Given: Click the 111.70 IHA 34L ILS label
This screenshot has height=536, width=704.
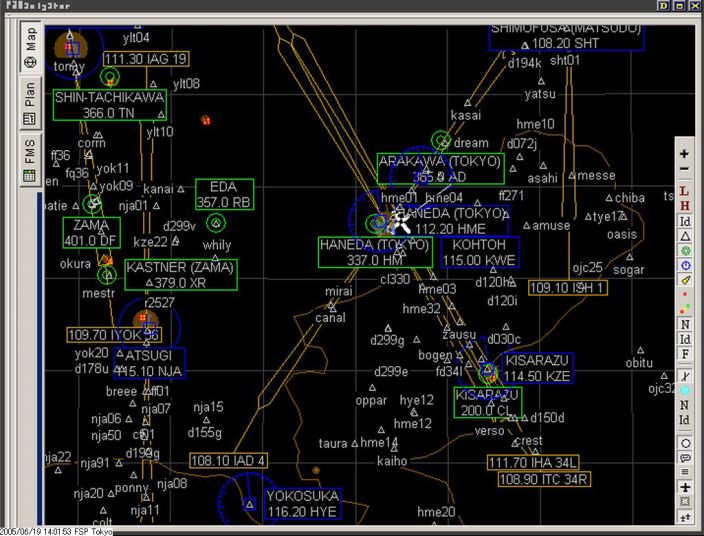Looking at the screenshot, I should pos(533,462).
